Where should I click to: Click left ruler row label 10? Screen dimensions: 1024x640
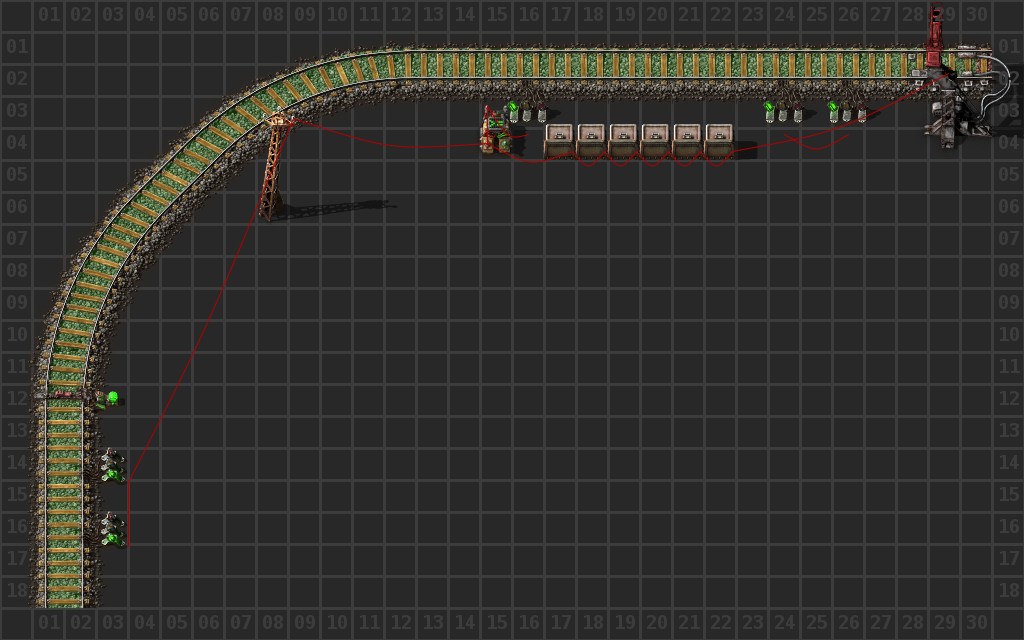[x=17, y=334]
